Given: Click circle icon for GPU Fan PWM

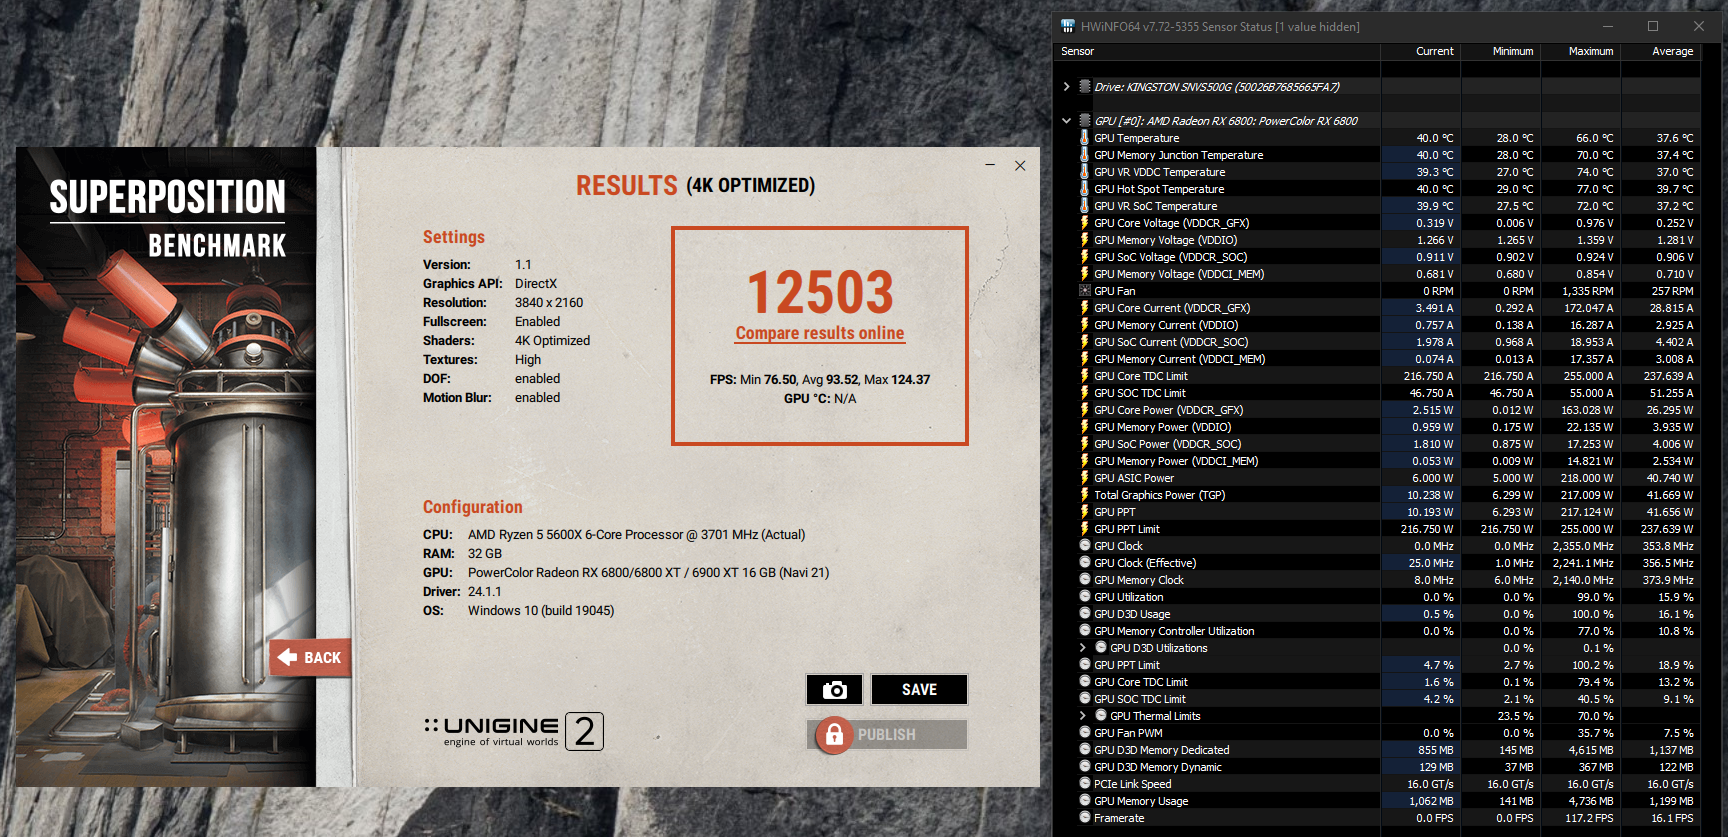Looking at the screenshot, I should click(1084, 733).
